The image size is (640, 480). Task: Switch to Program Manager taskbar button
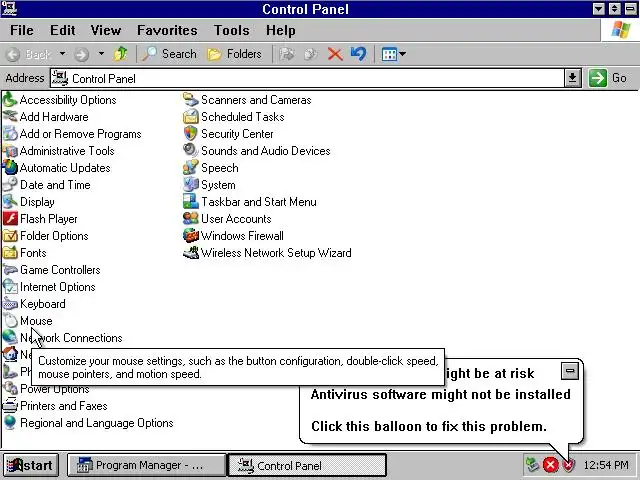146,465
